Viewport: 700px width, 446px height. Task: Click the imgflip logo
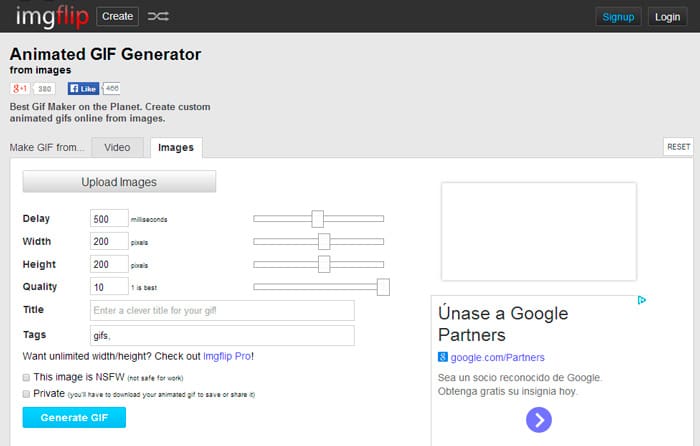pos(52,17)
